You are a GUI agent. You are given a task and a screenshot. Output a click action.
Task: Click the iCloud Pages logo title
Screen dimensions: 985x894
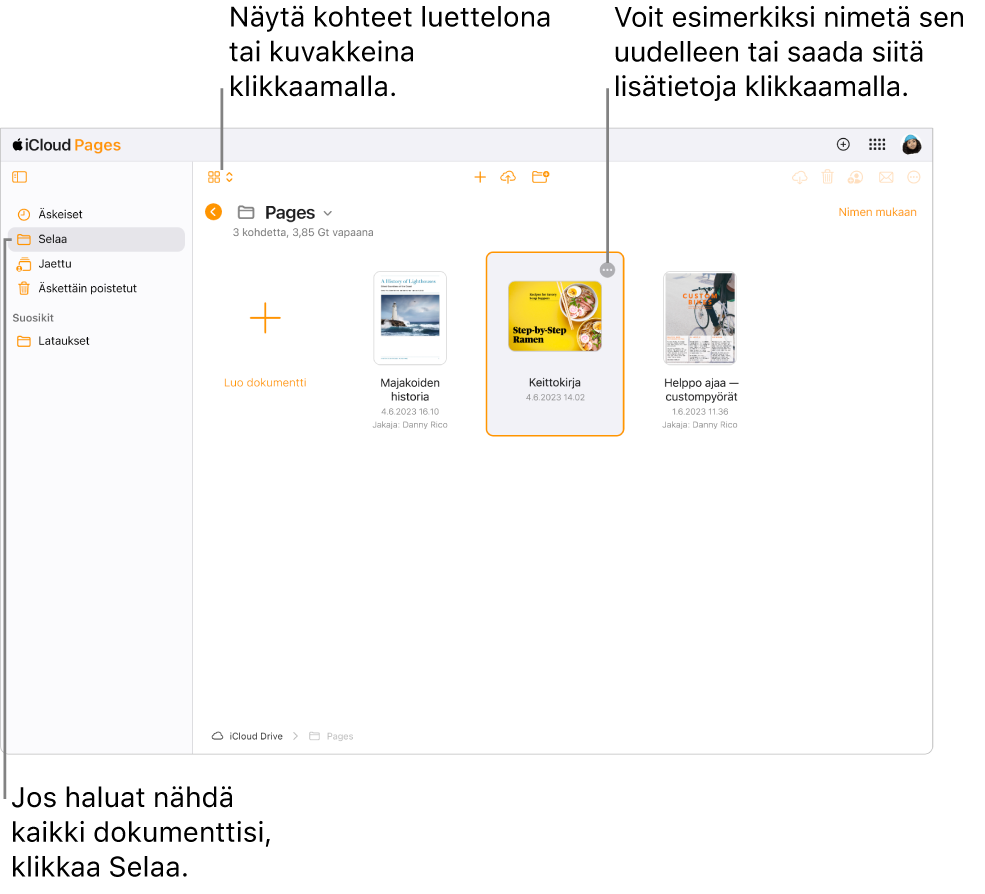pos(67,145)
